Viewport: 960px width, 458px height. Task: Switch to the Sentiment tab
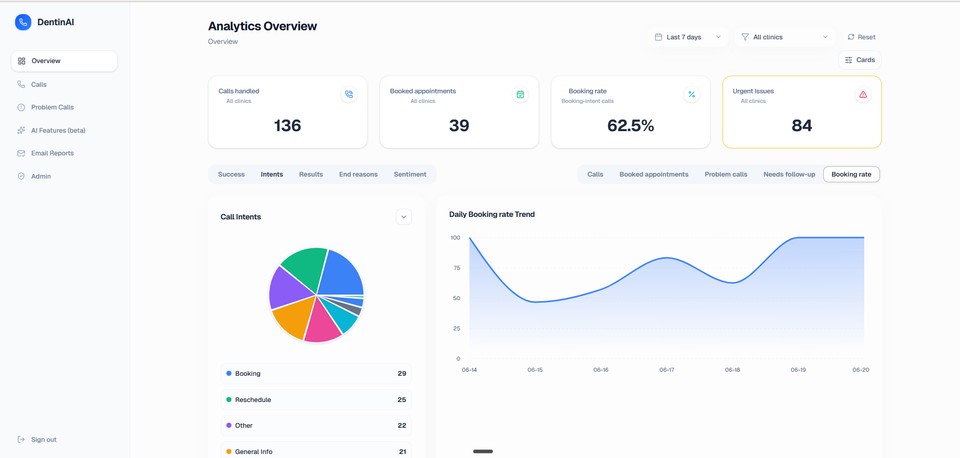(x=410, y=175)
